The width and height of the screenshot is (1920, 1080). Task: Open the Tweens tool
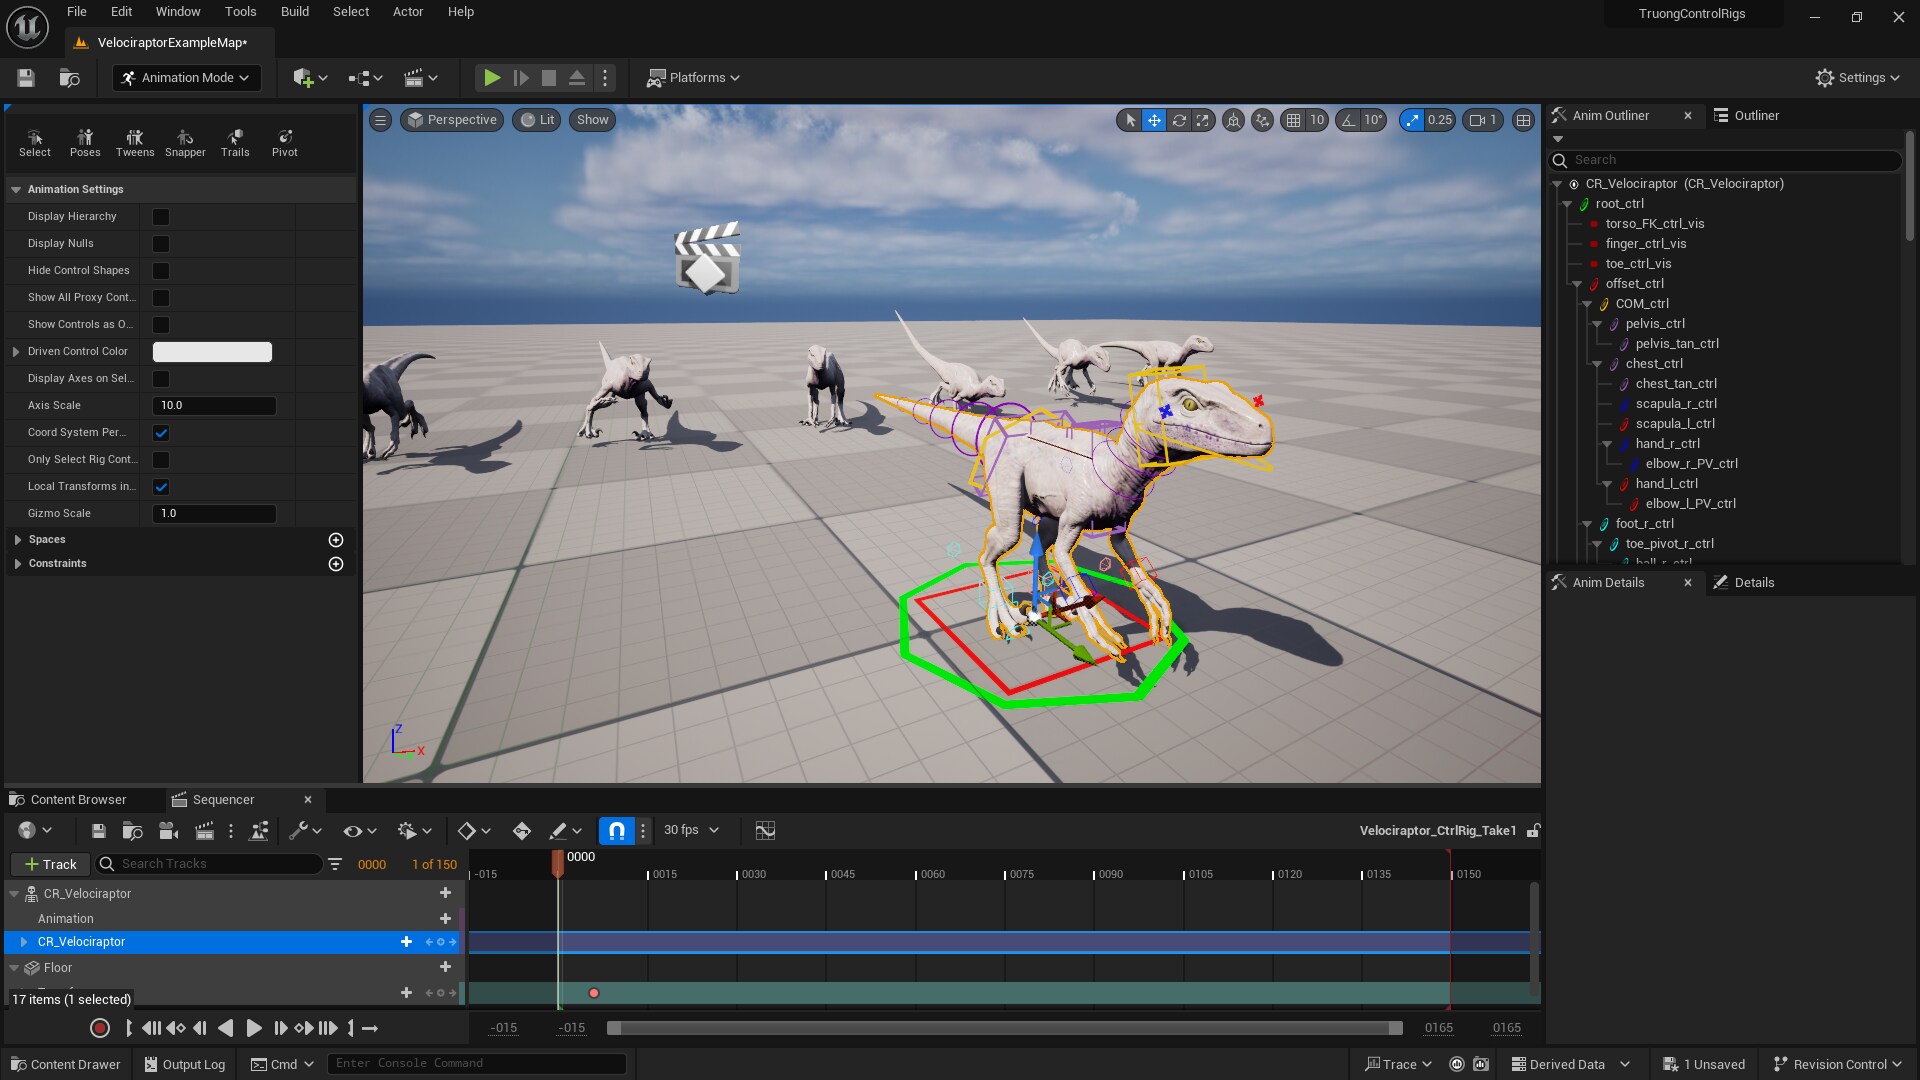click(134, 142)
